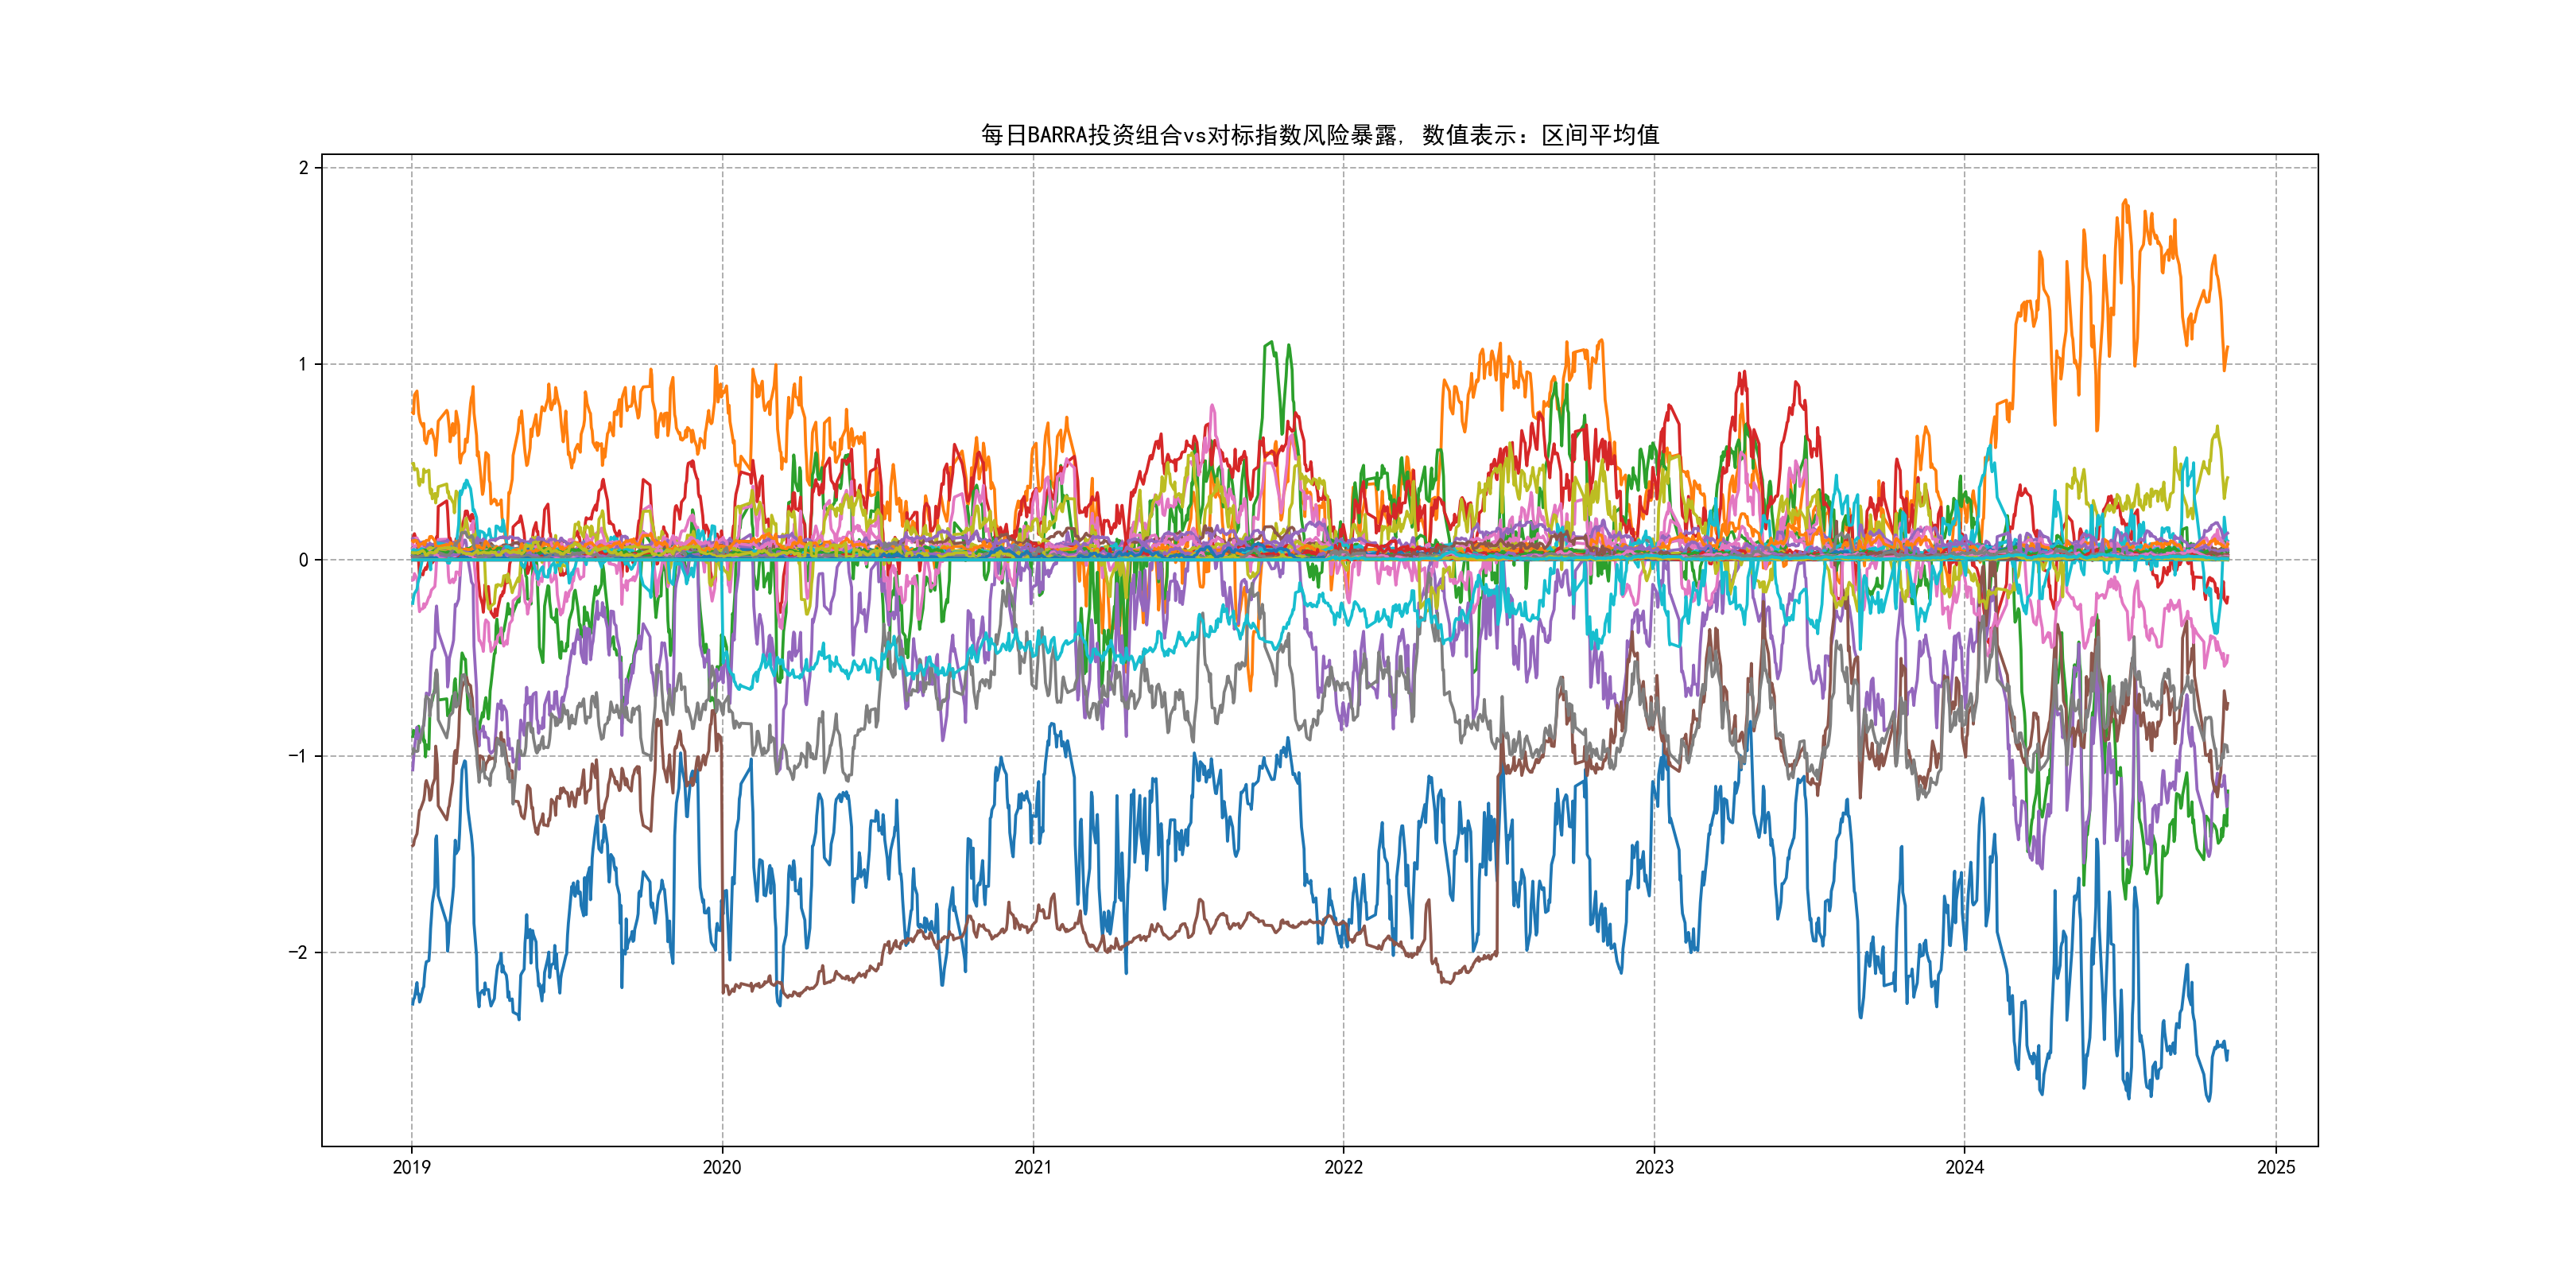Viewport: 2576px width, 1288px height.
Task: Click the 2023 x-axis tick label
Action: 1654,1167
